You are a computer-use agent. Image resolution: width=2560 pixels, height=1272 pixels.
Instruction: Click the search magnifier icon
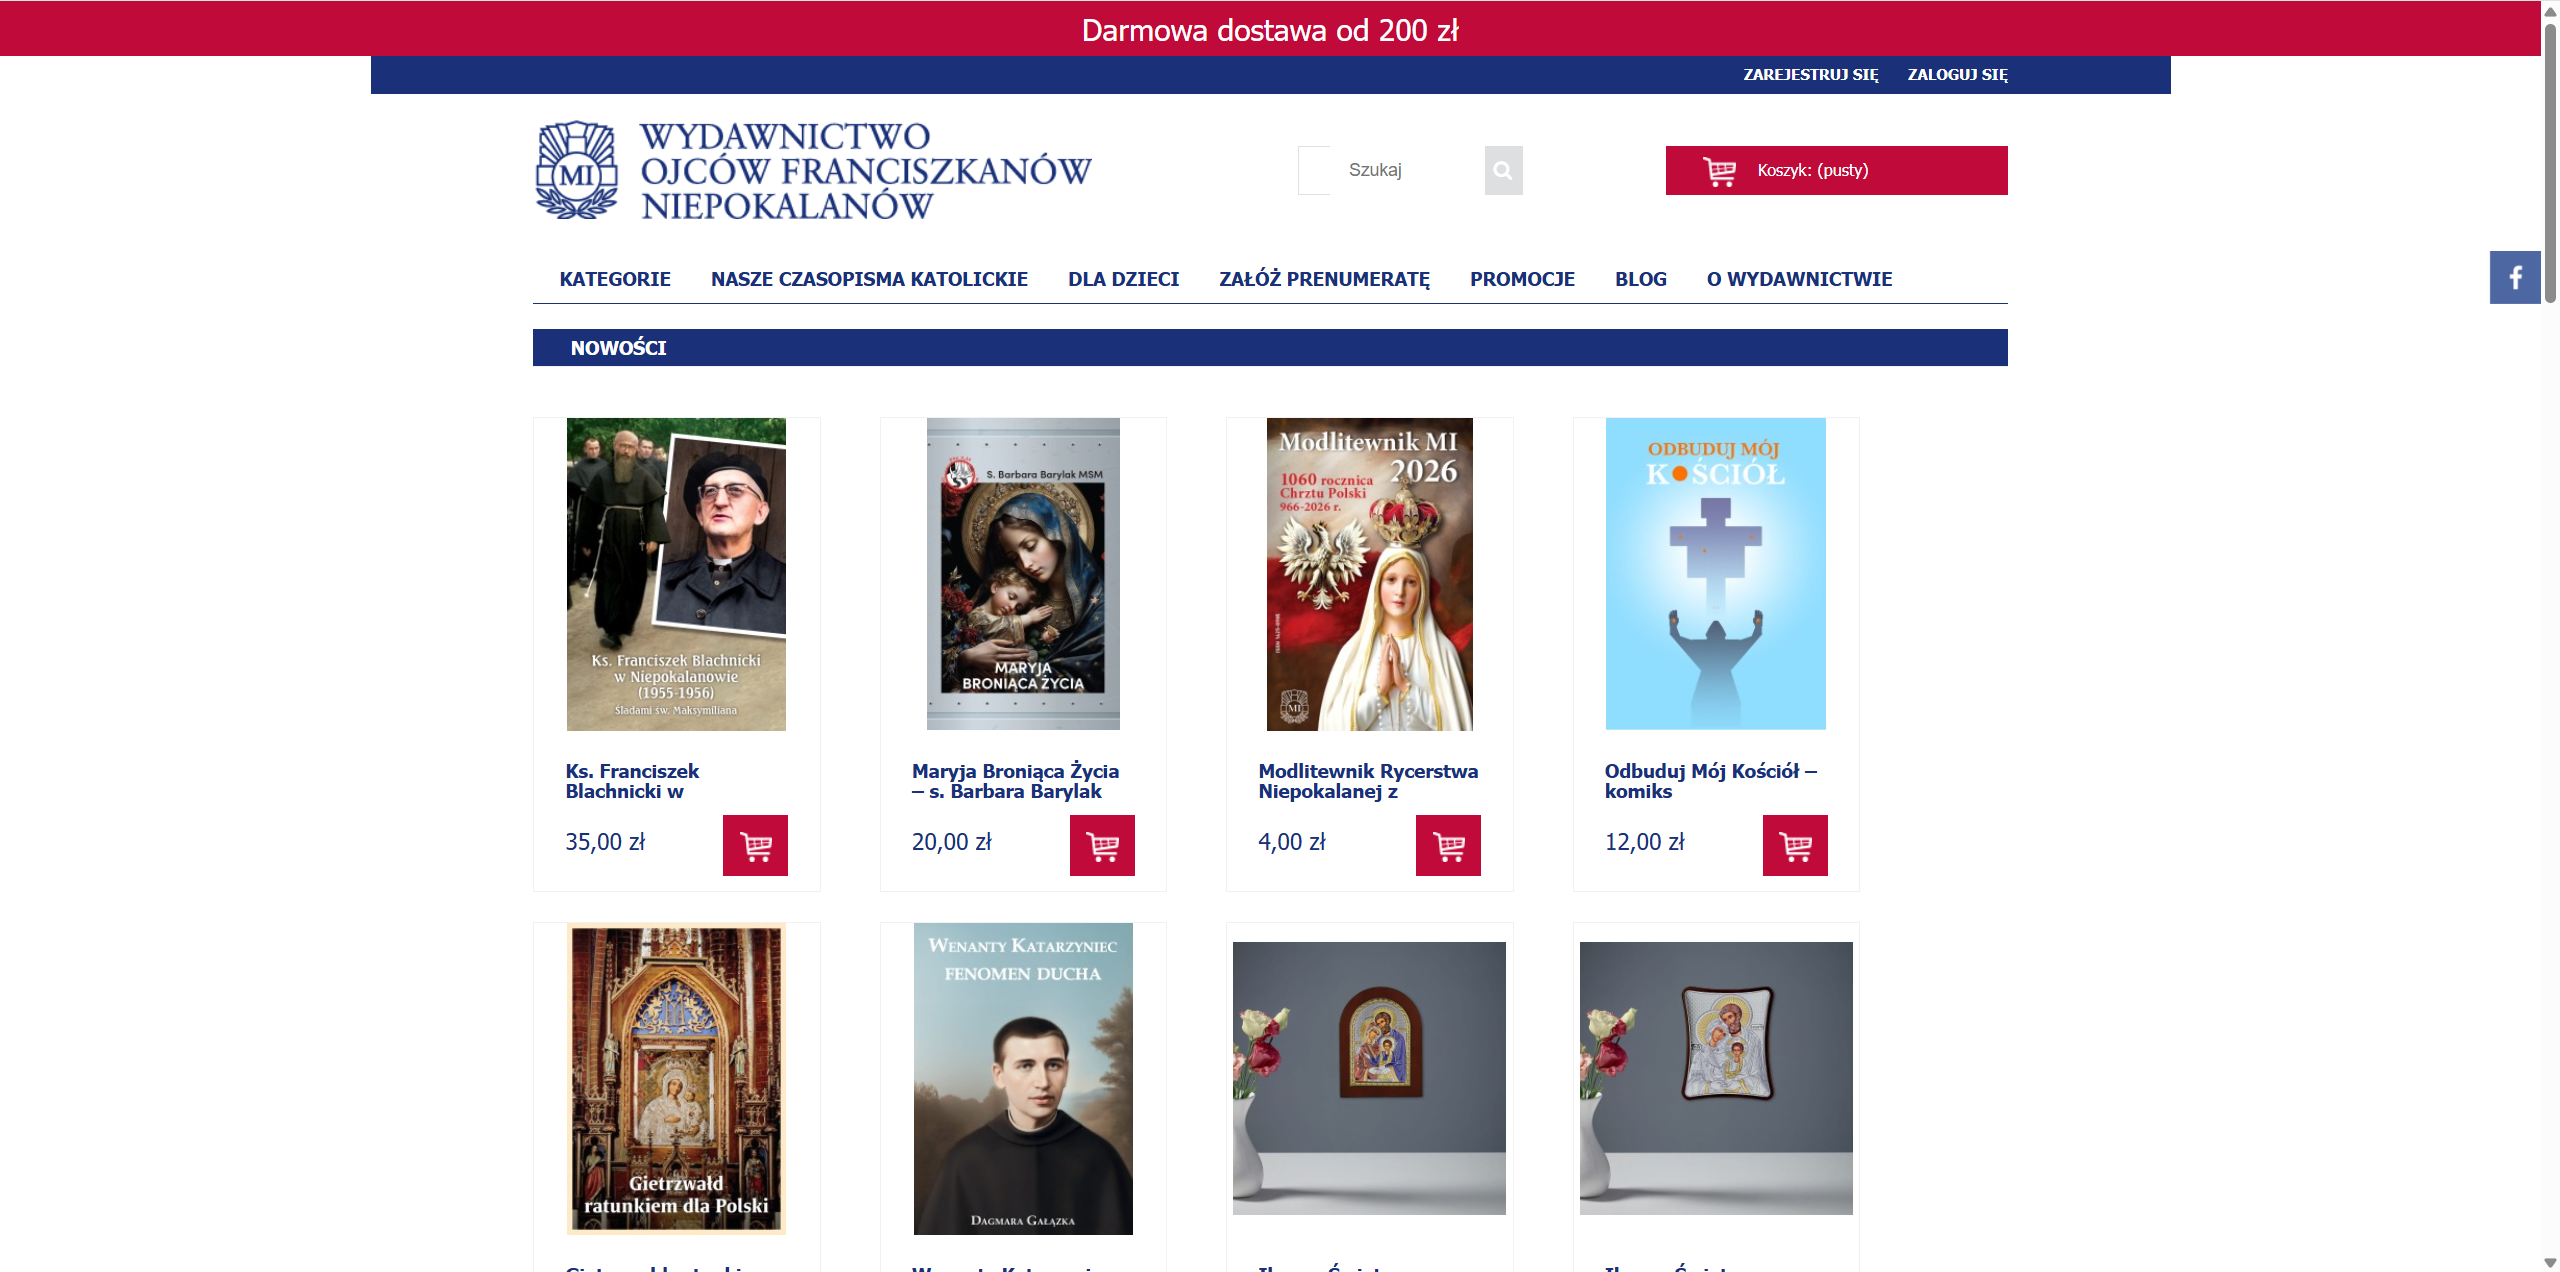1502,171
